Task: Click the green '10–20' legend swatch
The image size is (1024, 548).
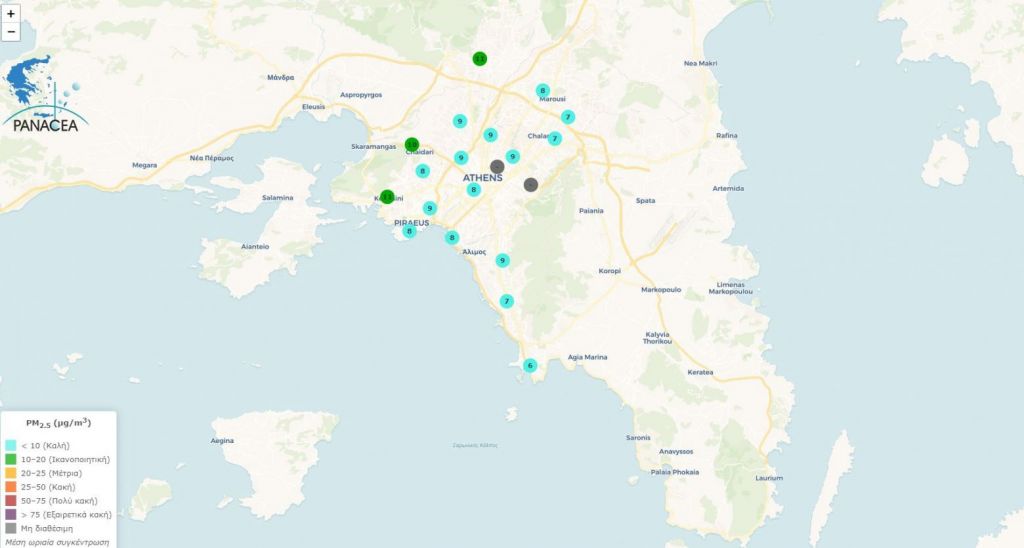Action: (x=11, y=459)
